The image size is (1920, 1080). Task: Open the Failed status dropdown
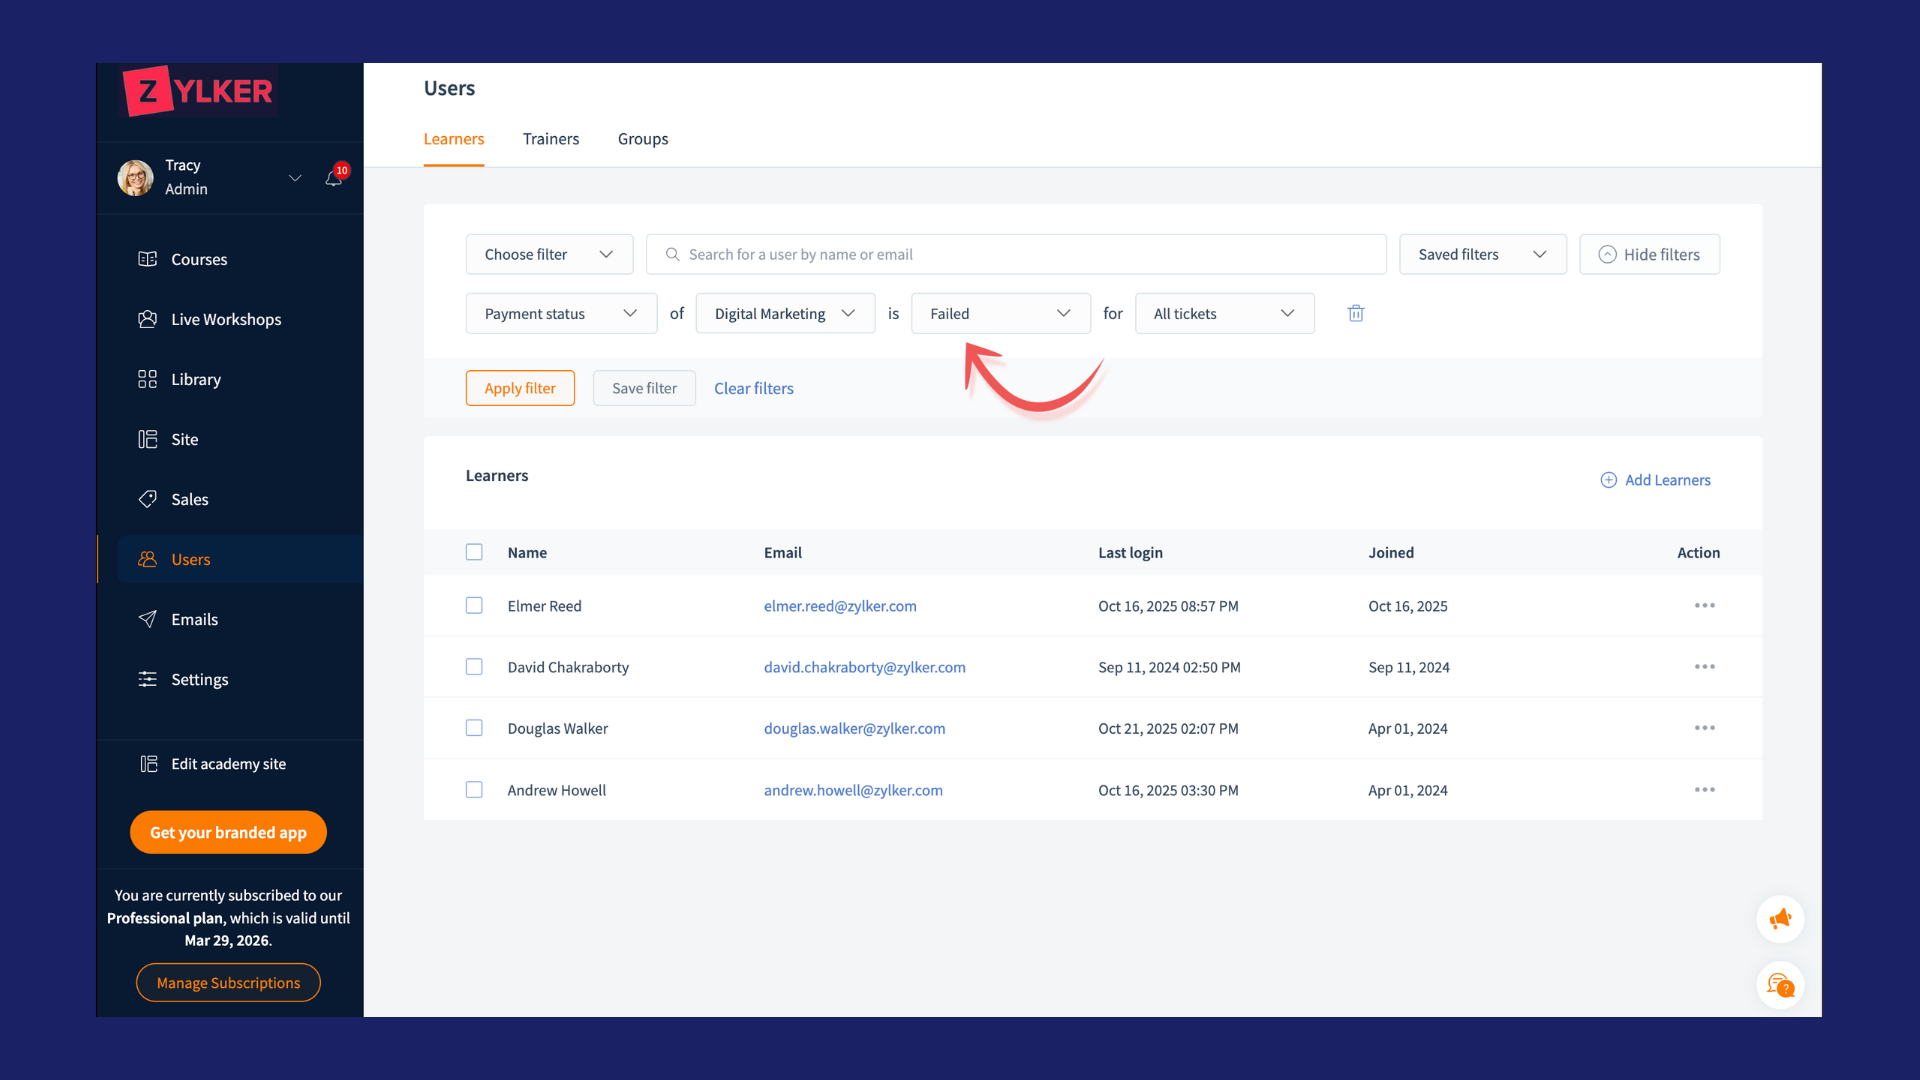click(1000, 313)
